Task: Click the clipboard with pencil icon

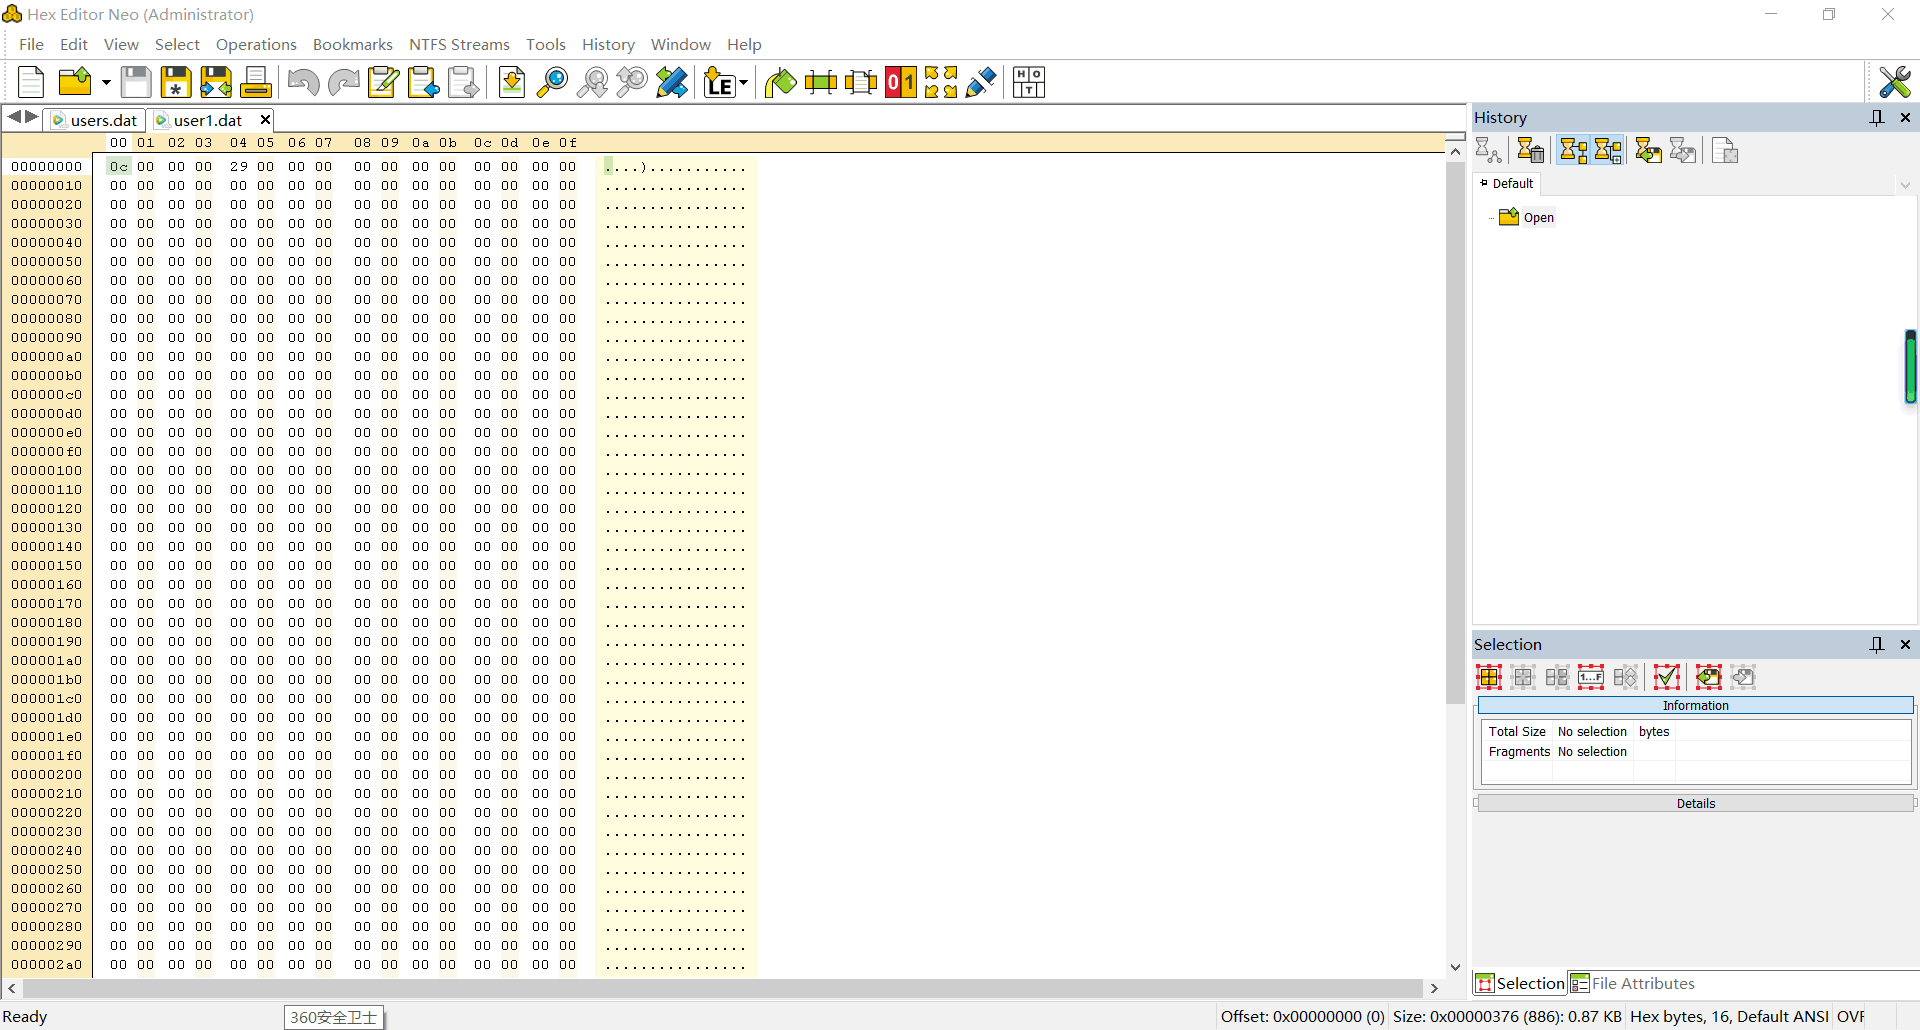Action: pos(383,82)
